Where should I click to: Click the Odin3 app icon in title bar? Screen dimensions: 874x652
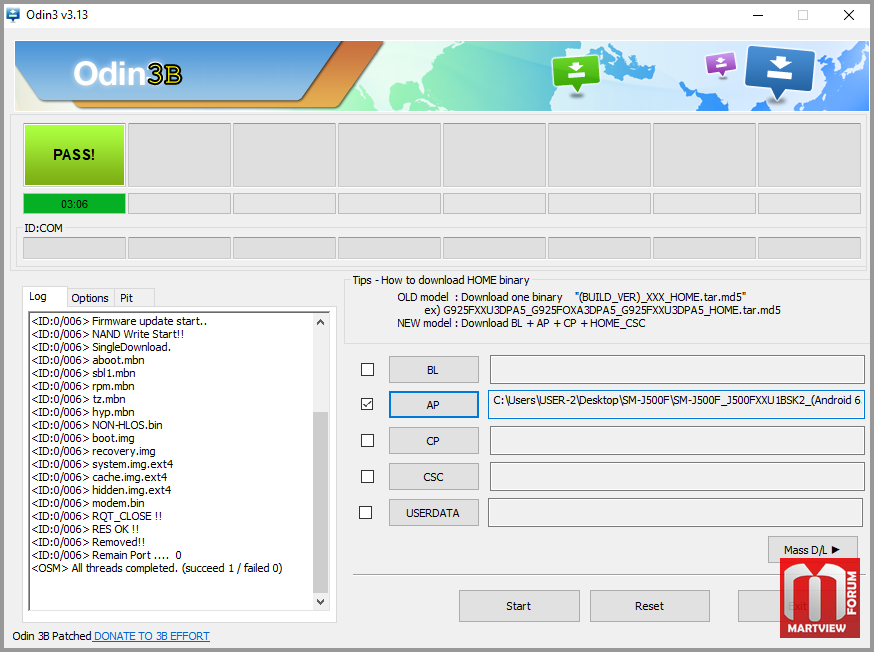(12, 14)
